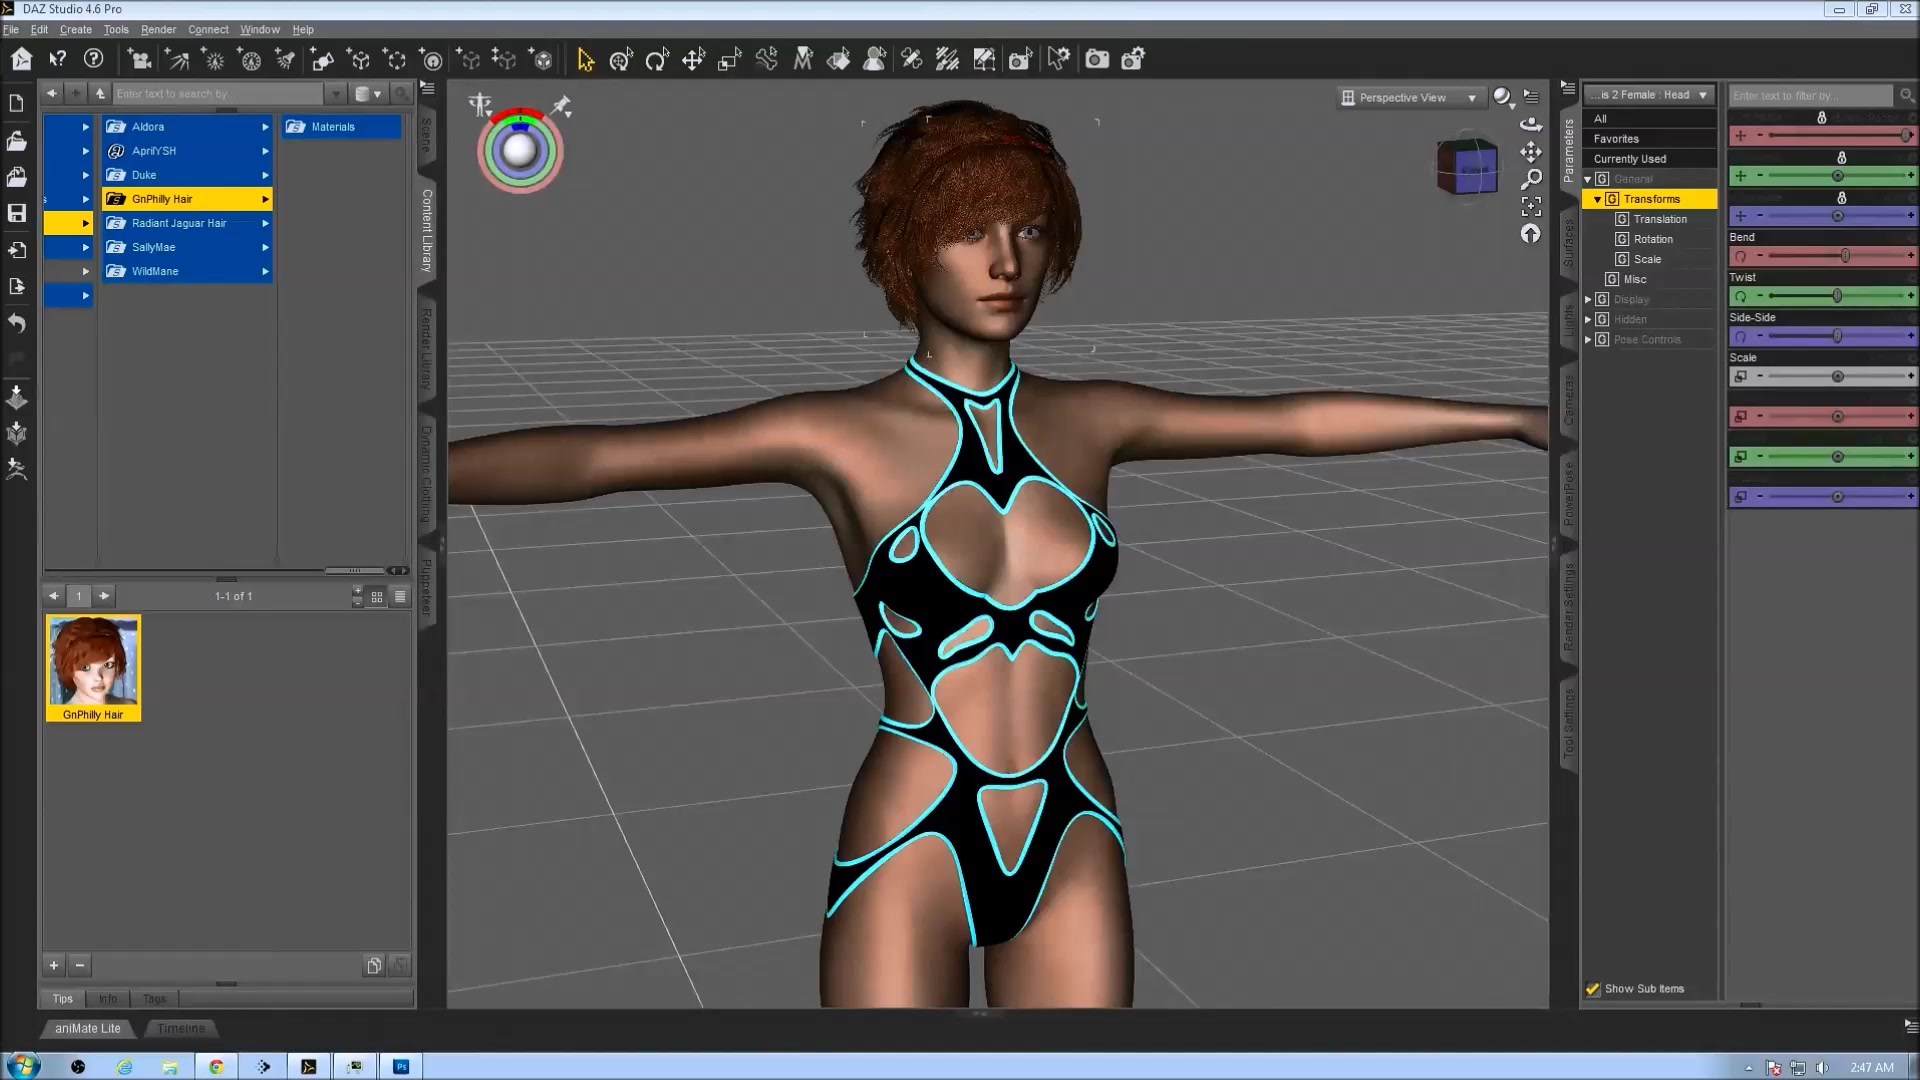Select the Currently Used filter
Screen dimensions: 1920x1080
pos(1629,159)
